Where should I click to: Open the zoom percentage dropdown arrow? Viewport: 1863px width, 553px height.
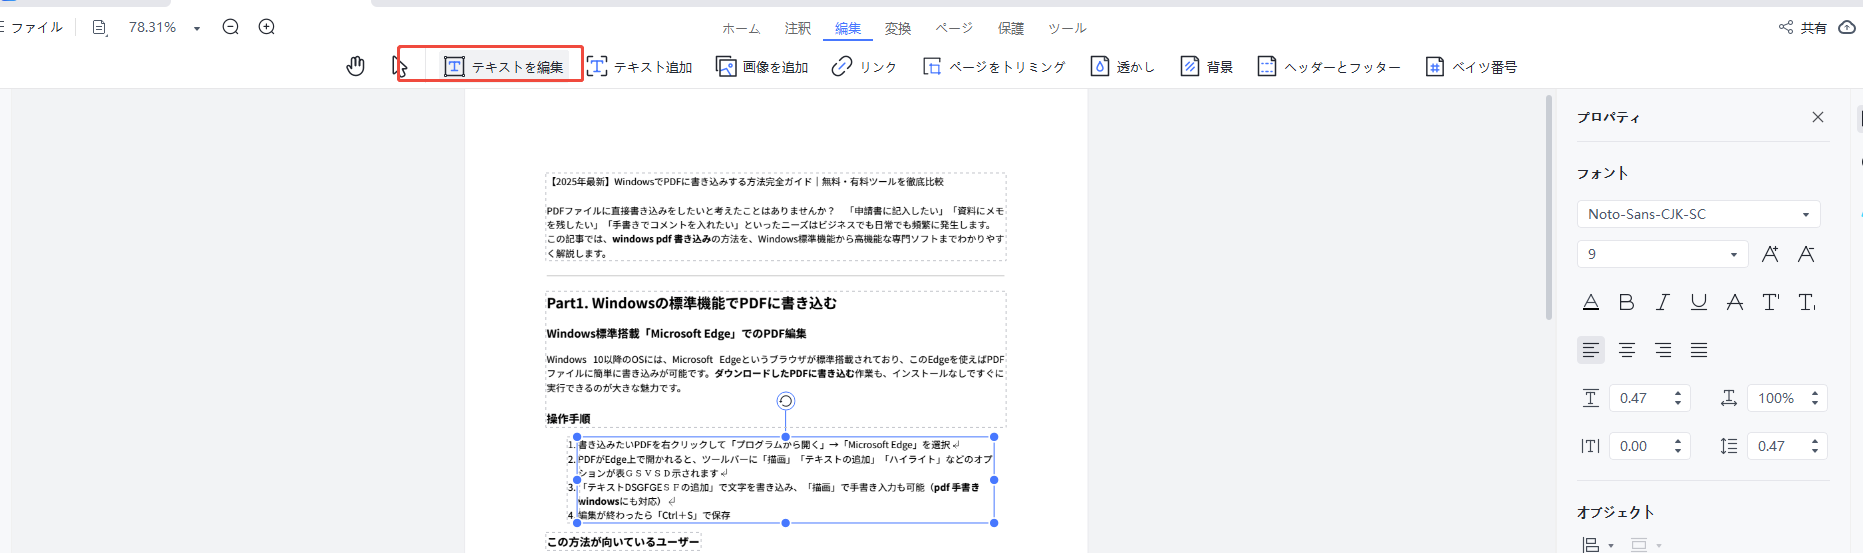click(x=197, y=28)
